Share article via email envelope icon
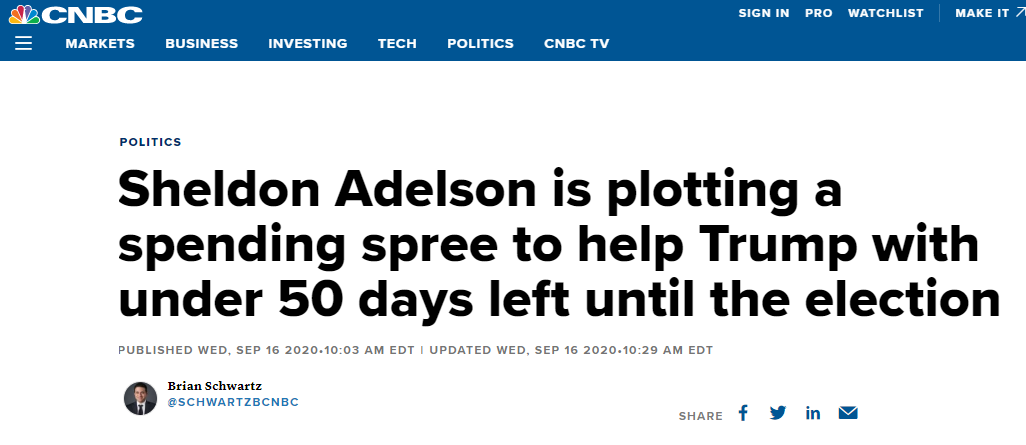Image resolution: width=1026 pixels, height=445 pixels. (848, 413)
